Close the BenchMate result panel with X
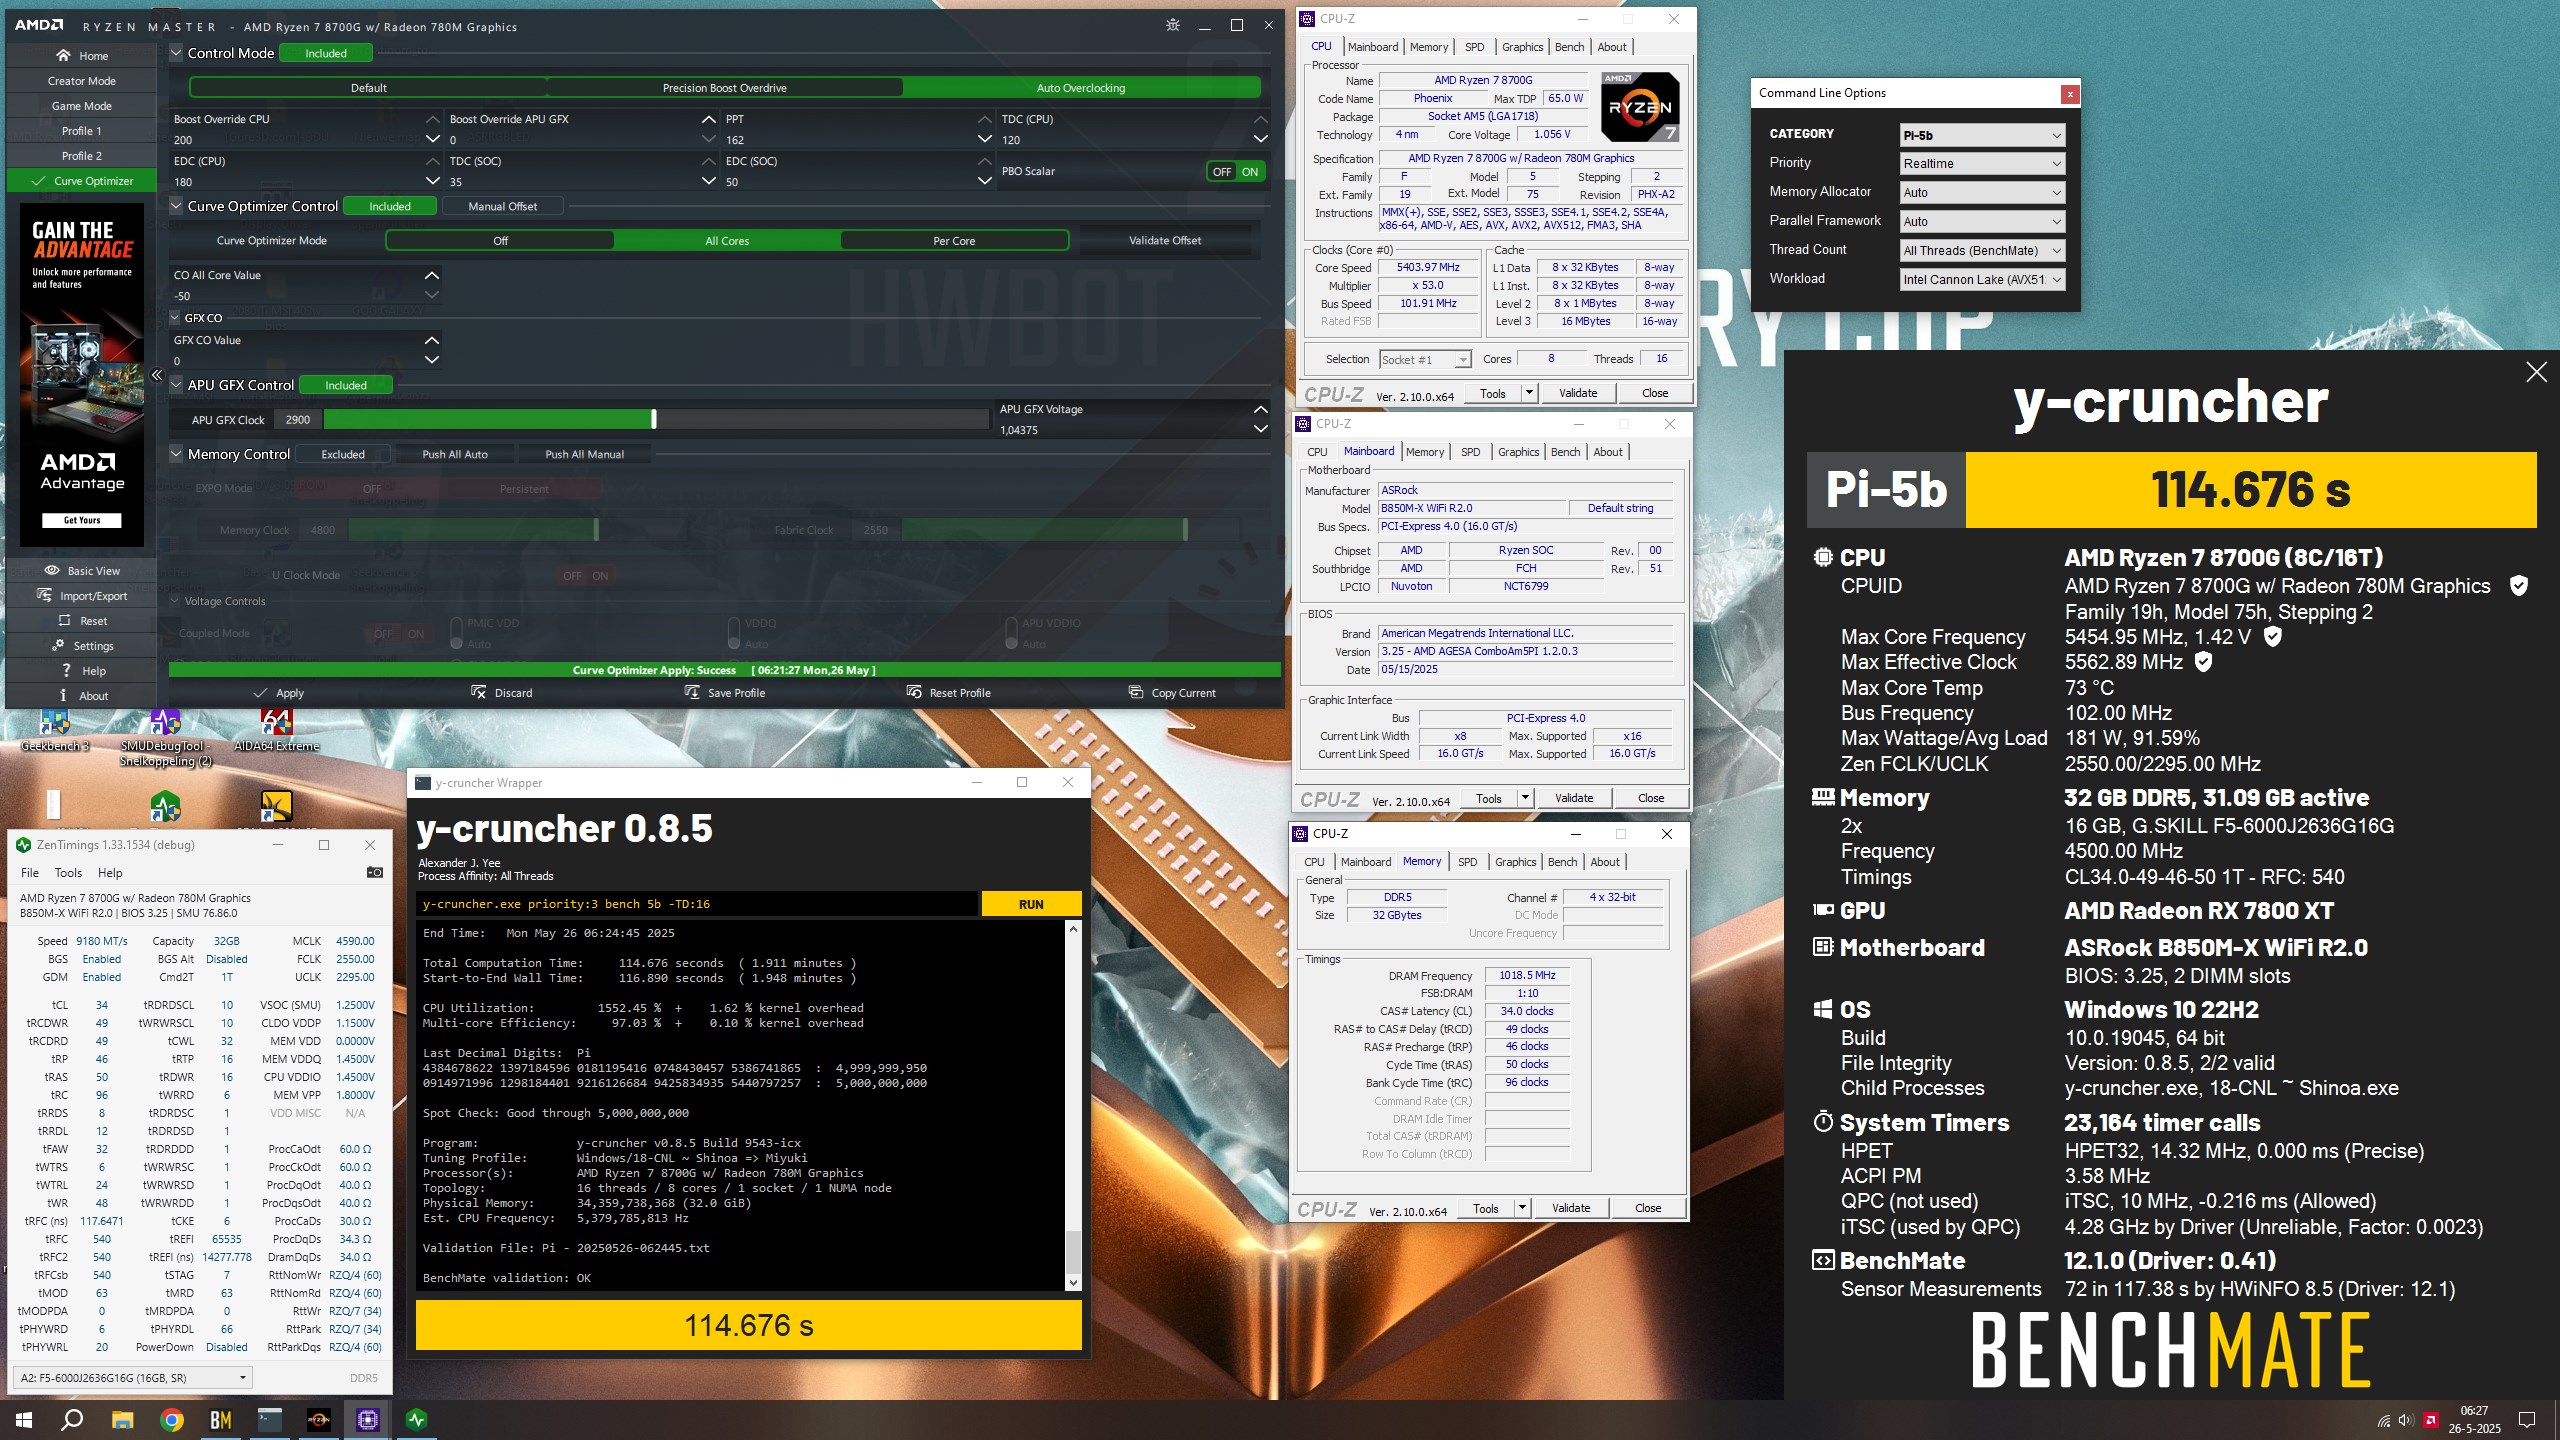 click(x=2536, y=373)
